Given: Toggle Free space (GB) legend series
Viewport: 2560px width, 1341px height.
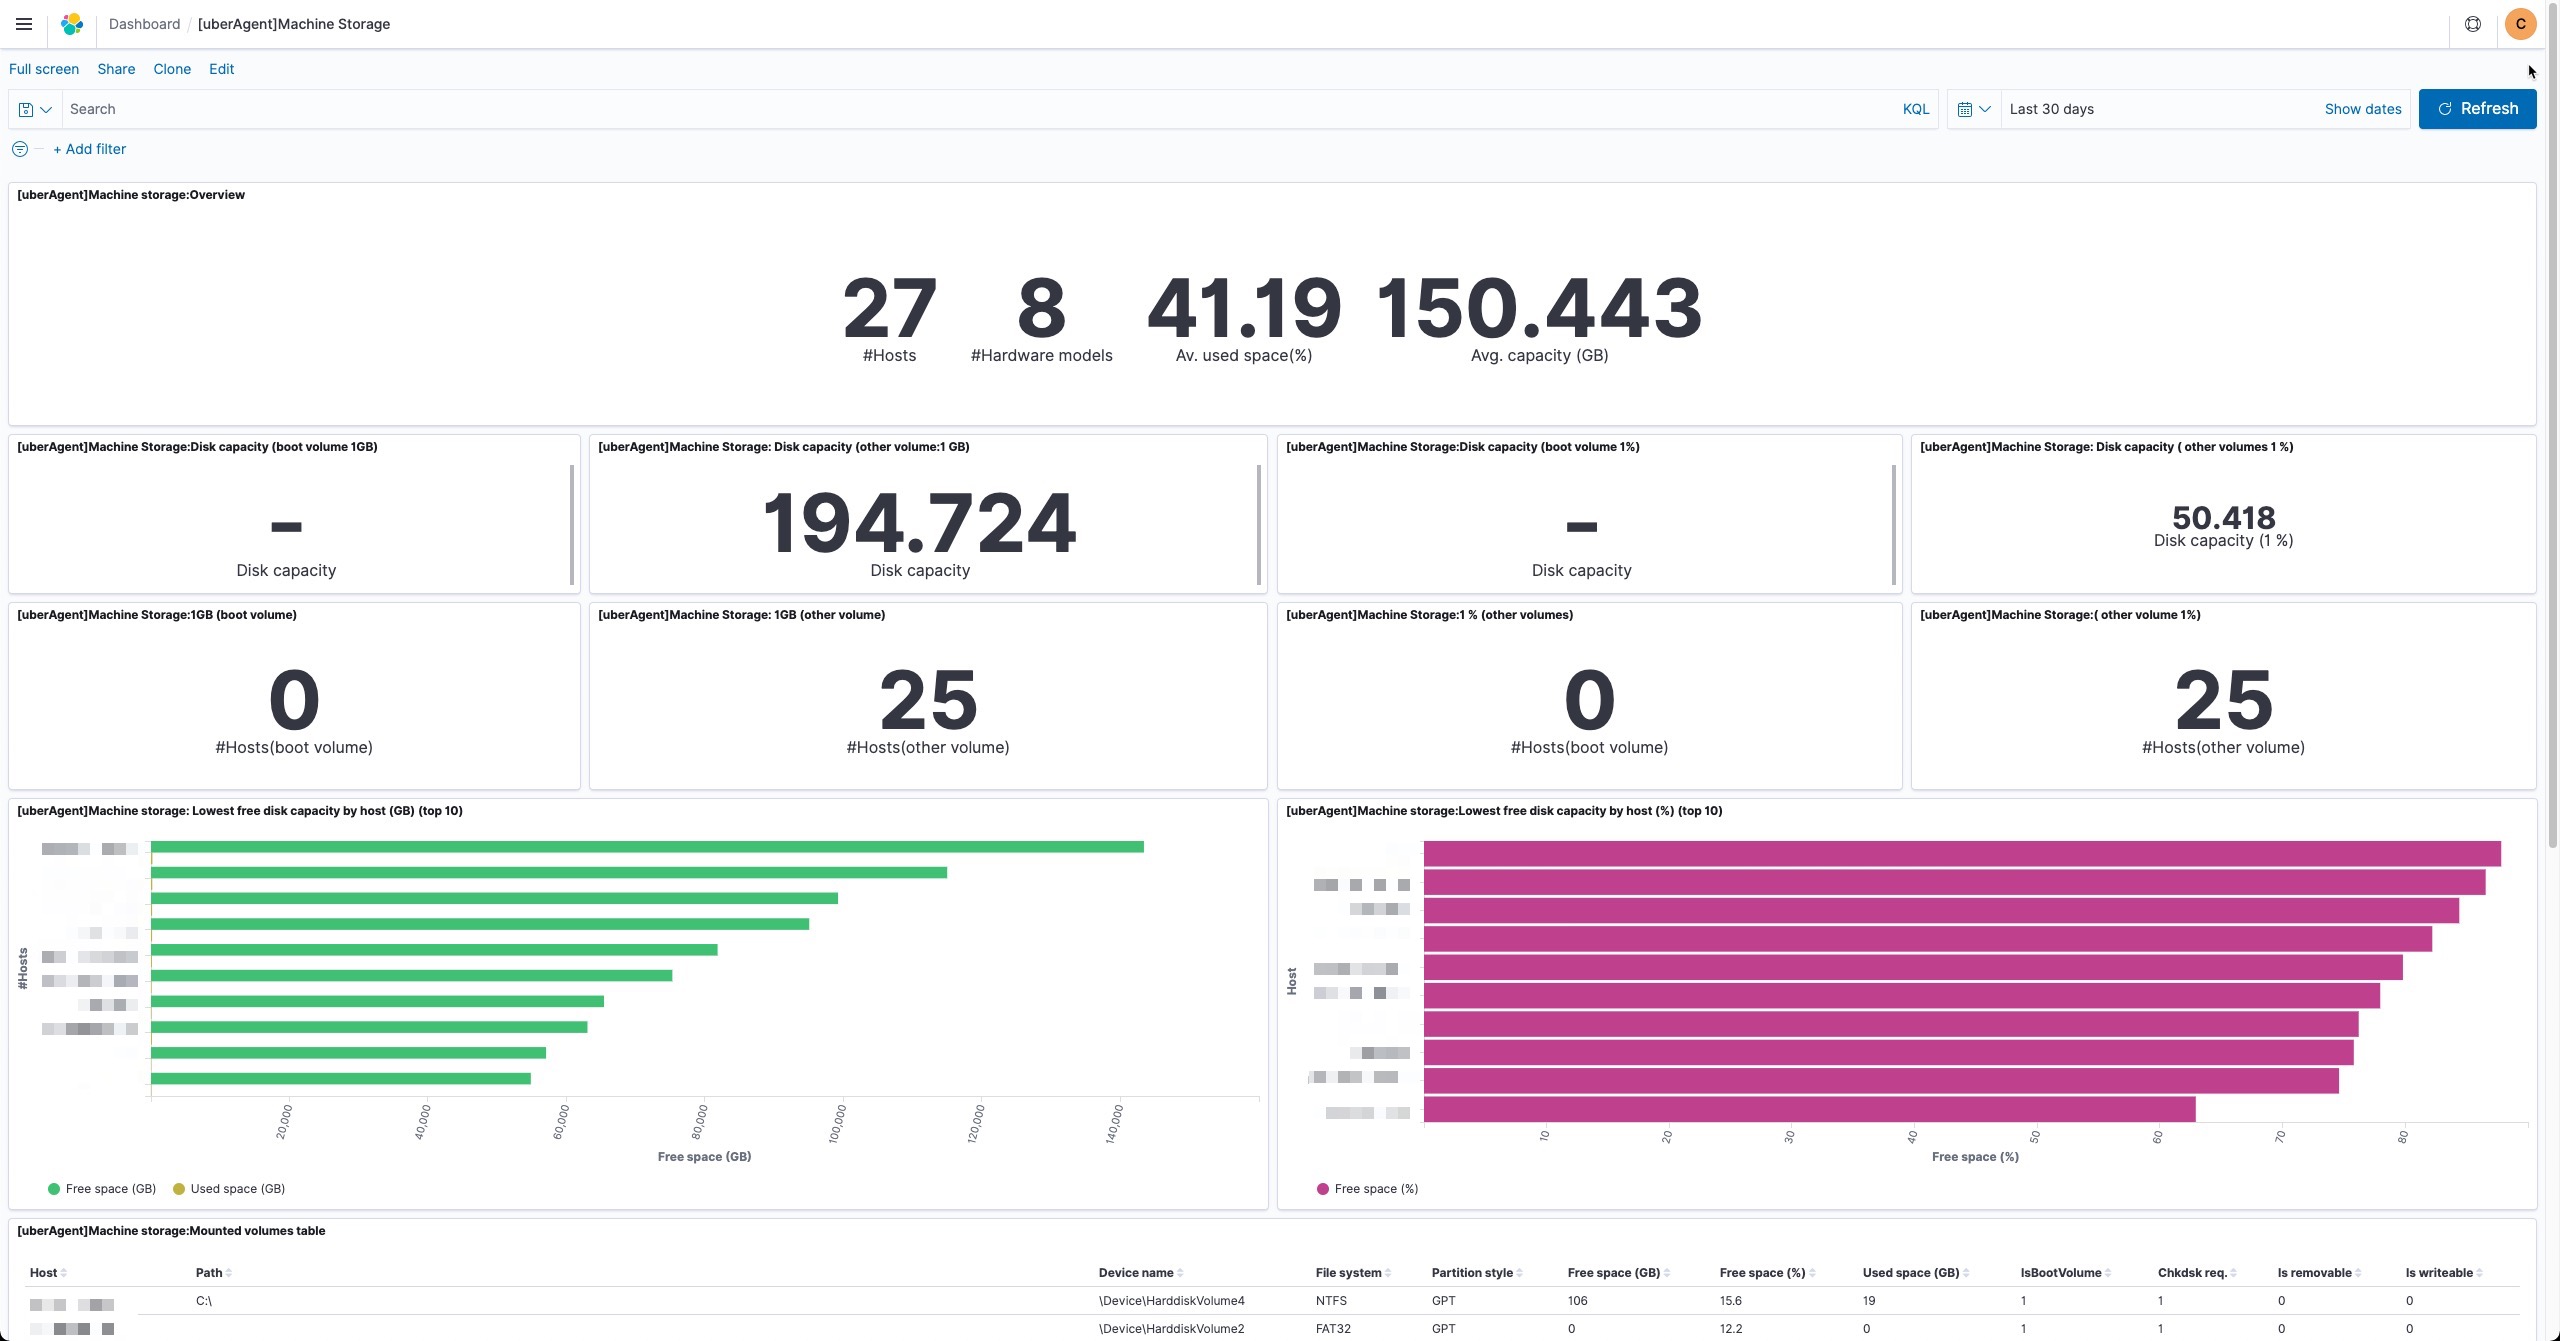Looking at the screenshot, I should (102, 1189).
